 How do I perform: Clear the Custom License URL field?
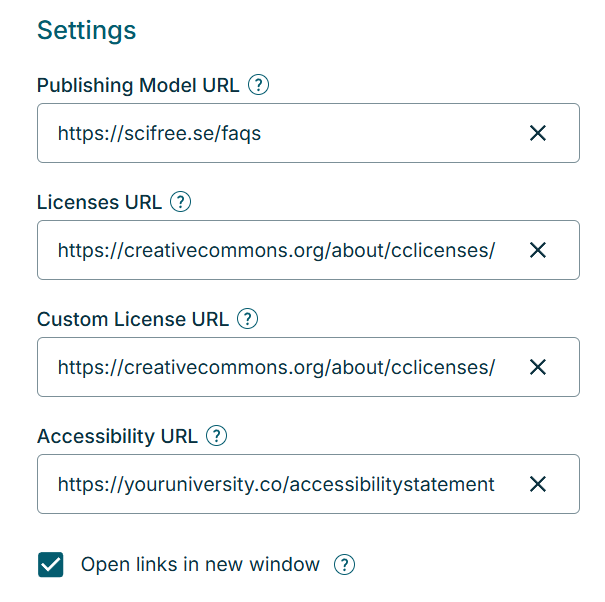coord(537,367)
